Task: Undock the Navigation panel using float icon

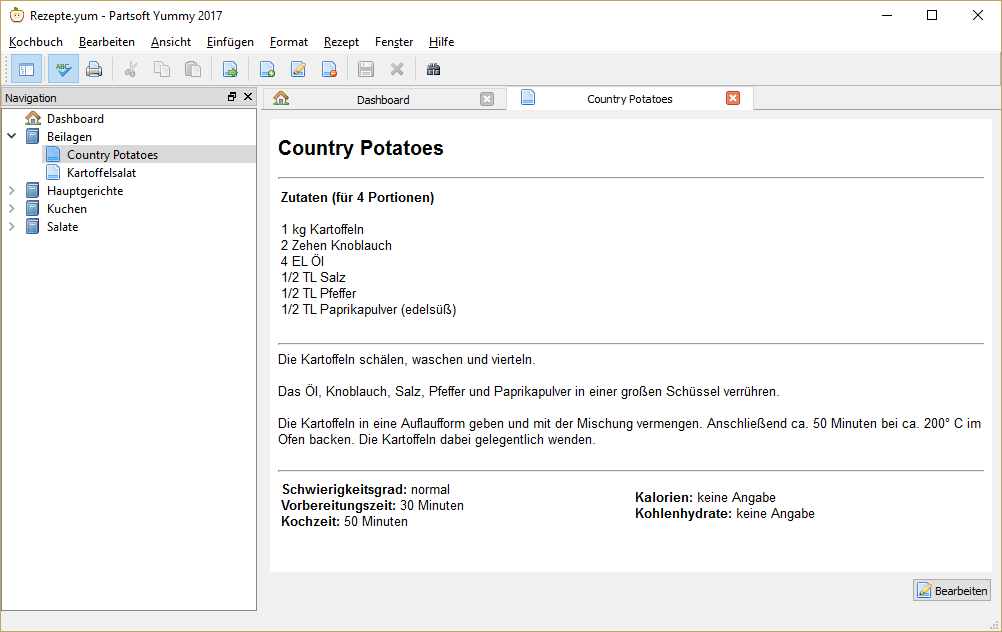Action: [x=232, y=97]
